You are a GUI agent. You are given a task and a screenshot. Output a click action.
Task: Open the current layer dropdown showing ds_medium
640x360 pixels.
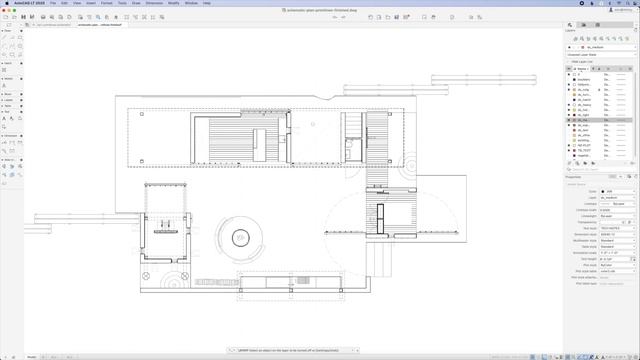[601, 47]
